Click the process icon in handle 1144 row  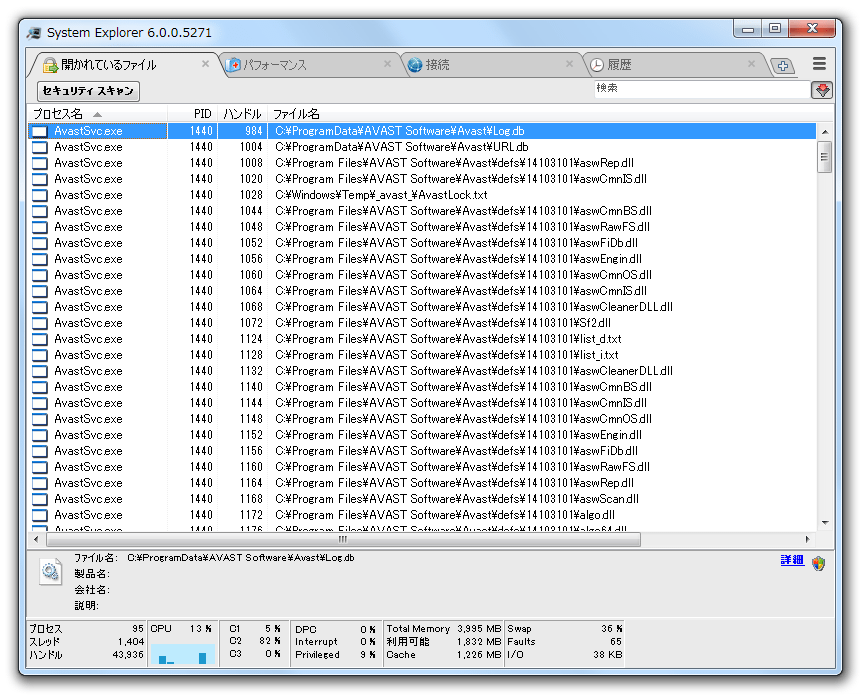40,402
